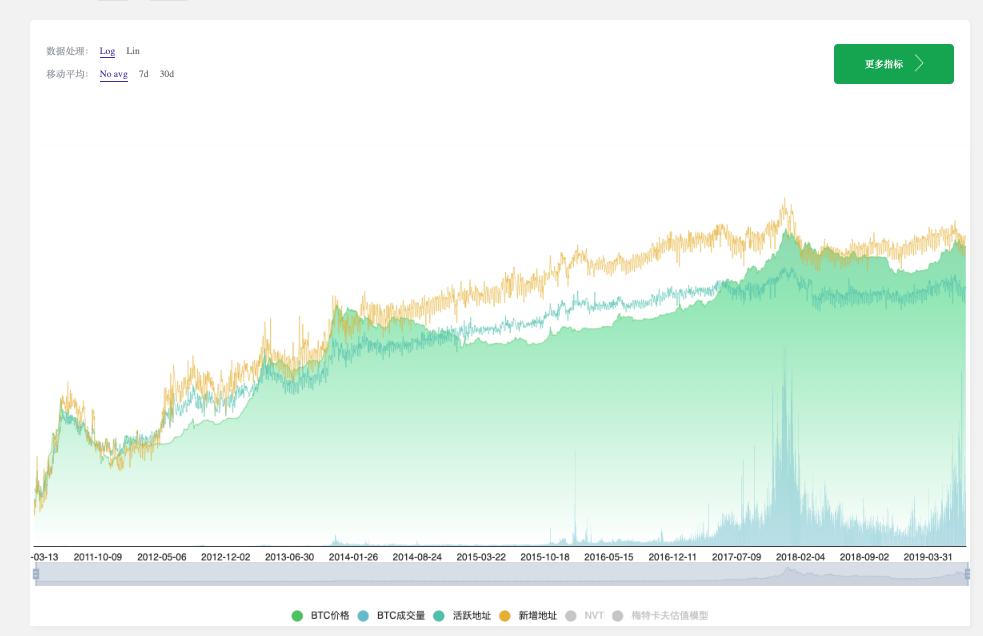Viewport: 983px width, 636px height.
Task: Toggle the blue BTC成交量 legend dot
Action: coord(363,616)
